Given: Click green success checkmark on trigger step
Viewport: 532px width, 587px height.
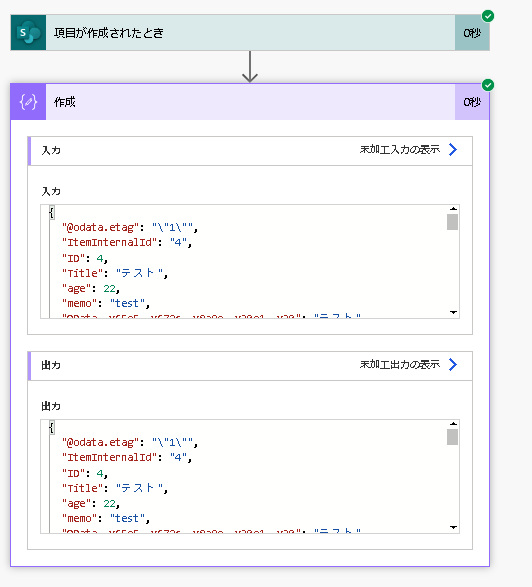Looking at the screenshot, I should [x=488, y=16].
